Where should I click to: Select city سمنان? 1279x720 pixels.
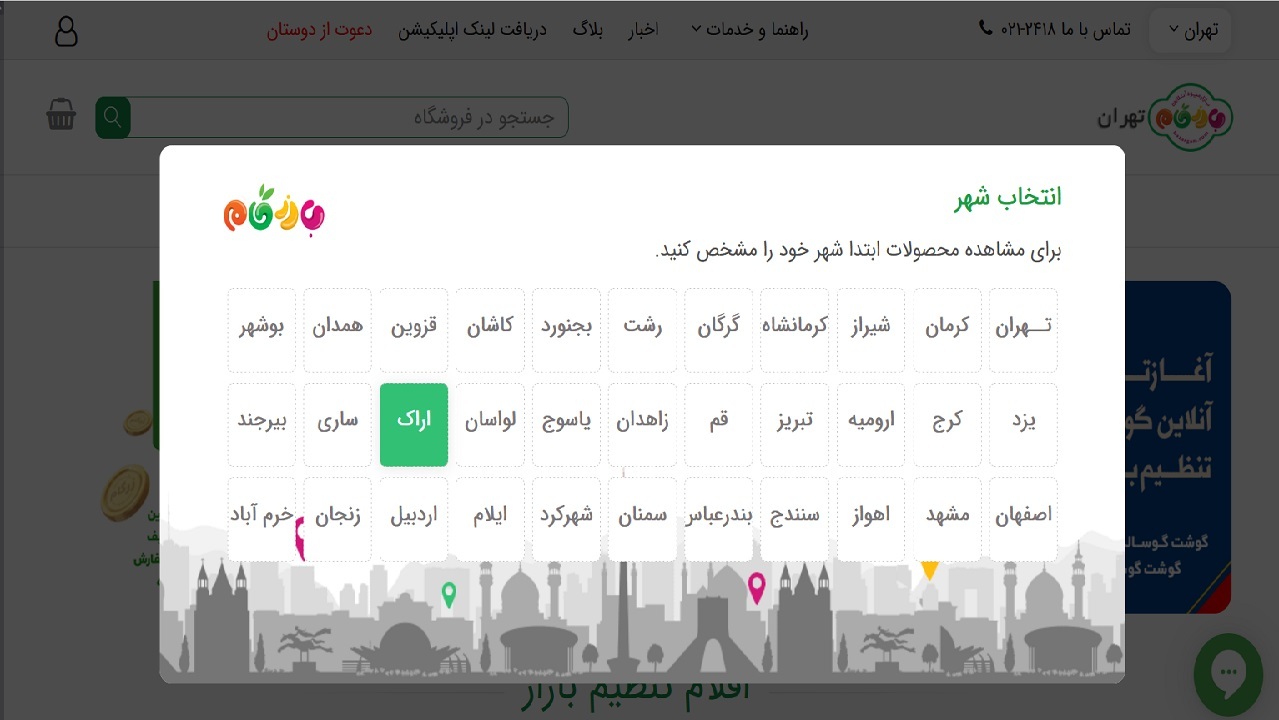coord(642,519)
